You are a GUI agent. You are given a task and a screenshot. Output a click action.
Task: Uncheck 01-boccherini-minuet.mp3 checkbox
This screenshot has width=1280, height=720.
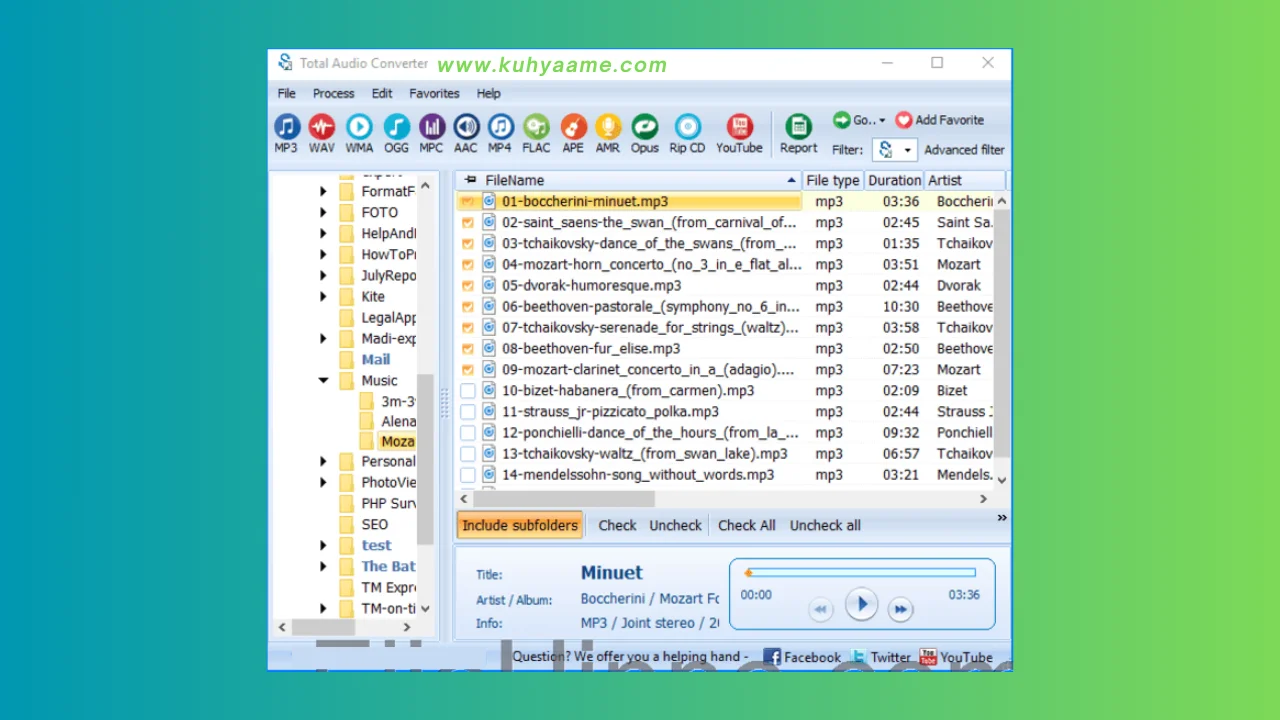click(467, 201)
